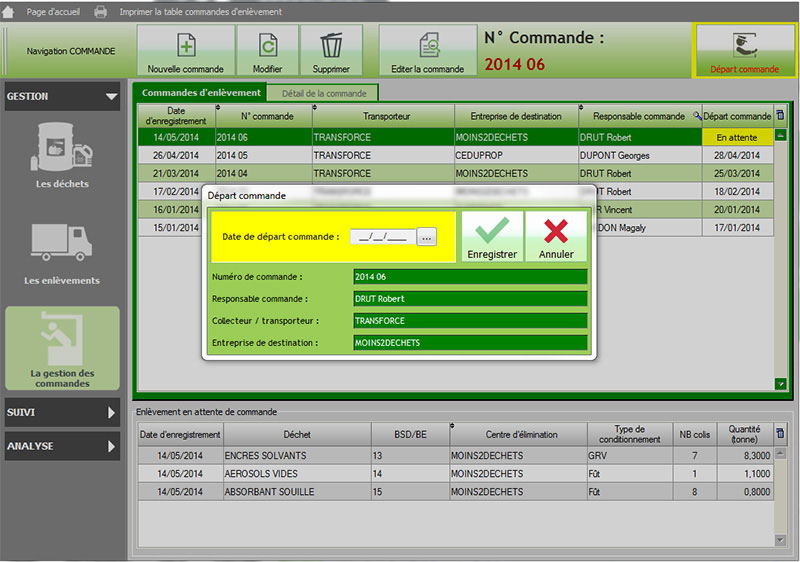Switch to Commandes d'enlèvement tab
This screenshot has width=800, height=562.
click(201, 93)
